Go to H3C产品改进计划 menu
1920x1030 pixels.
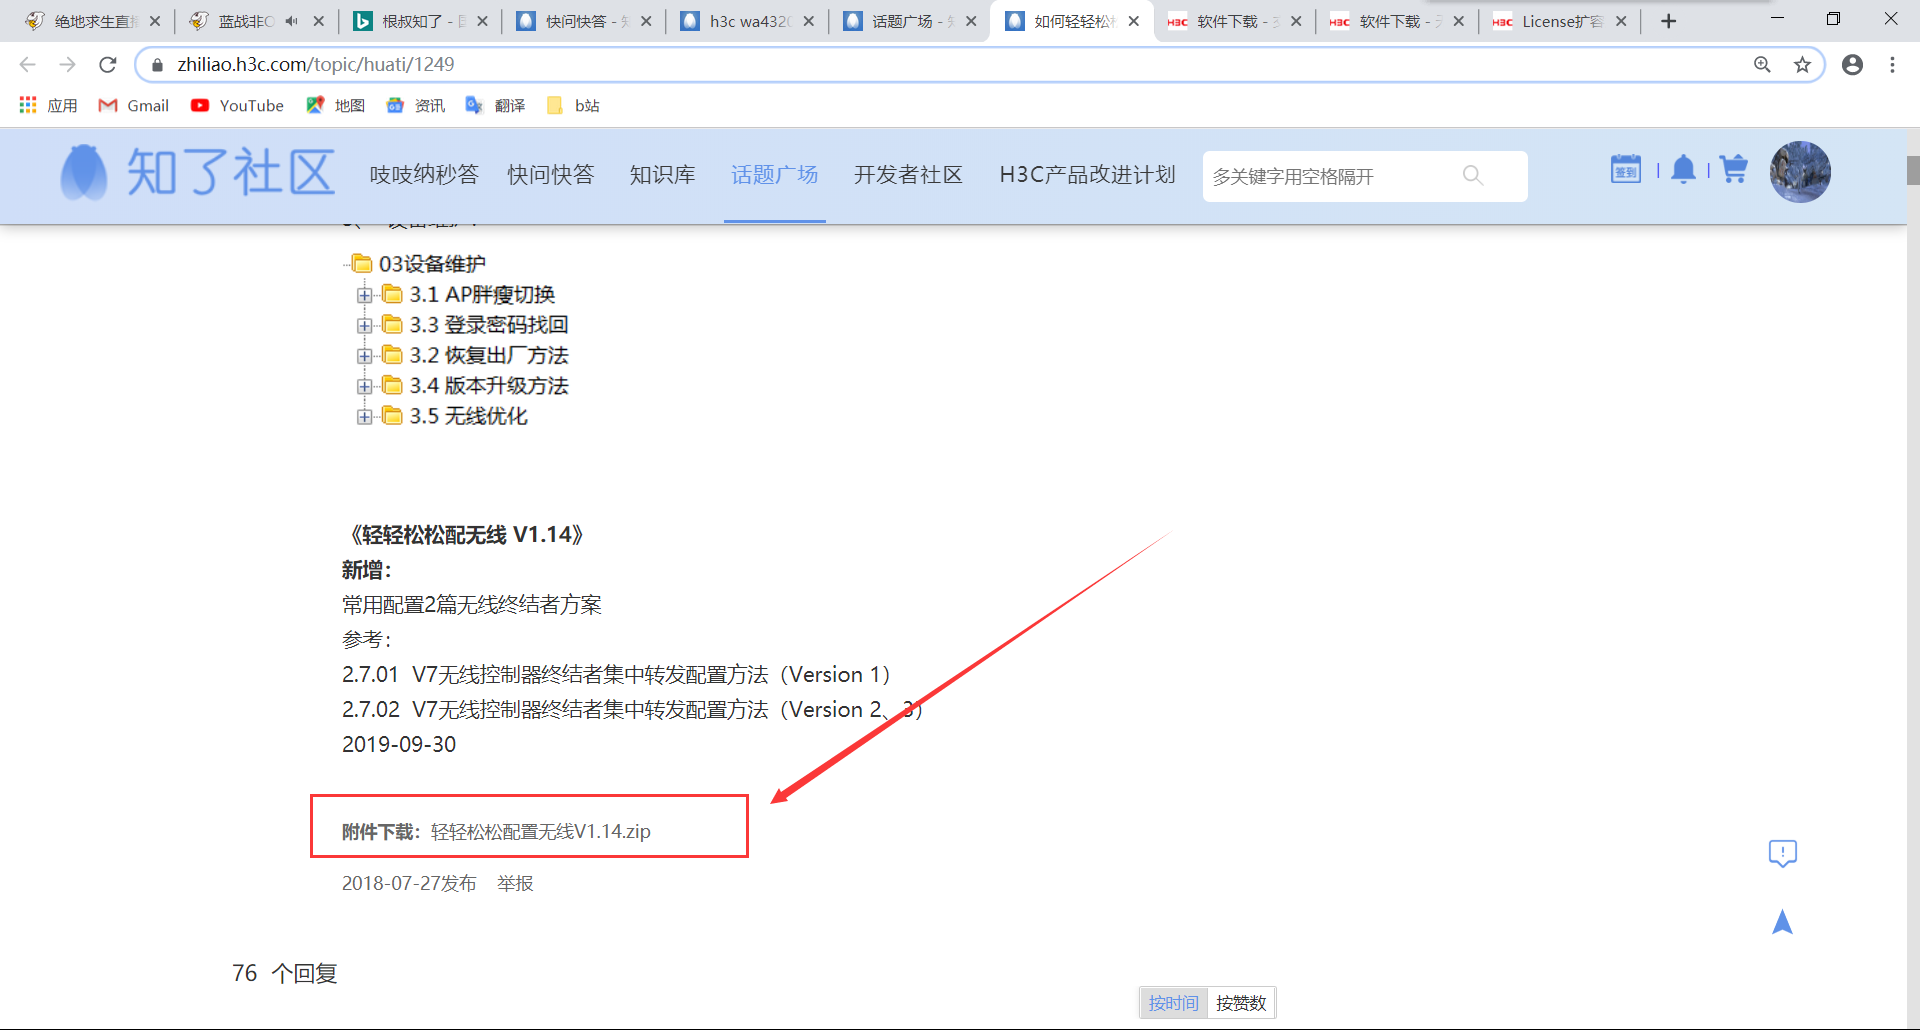tap(1087, 175)
